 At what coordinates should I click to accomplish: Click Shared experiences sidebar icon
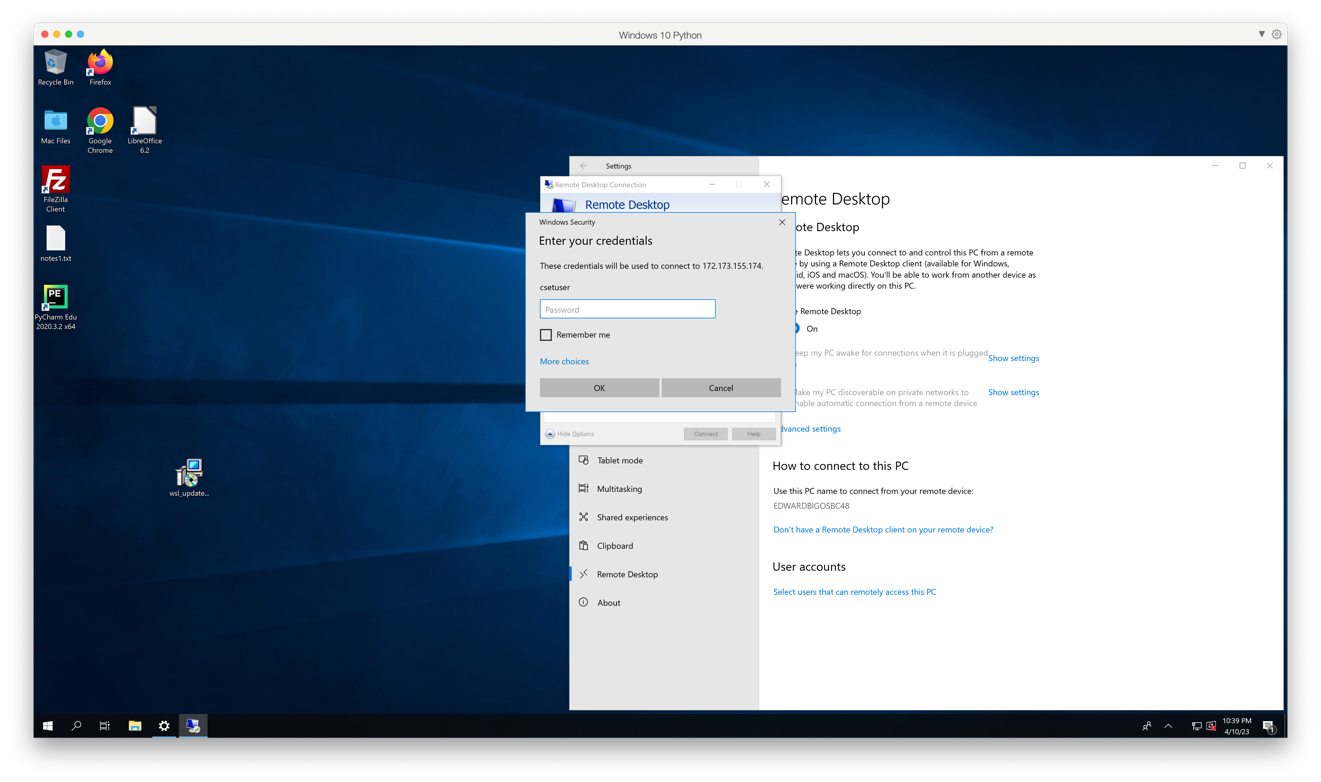click(584, 518)
